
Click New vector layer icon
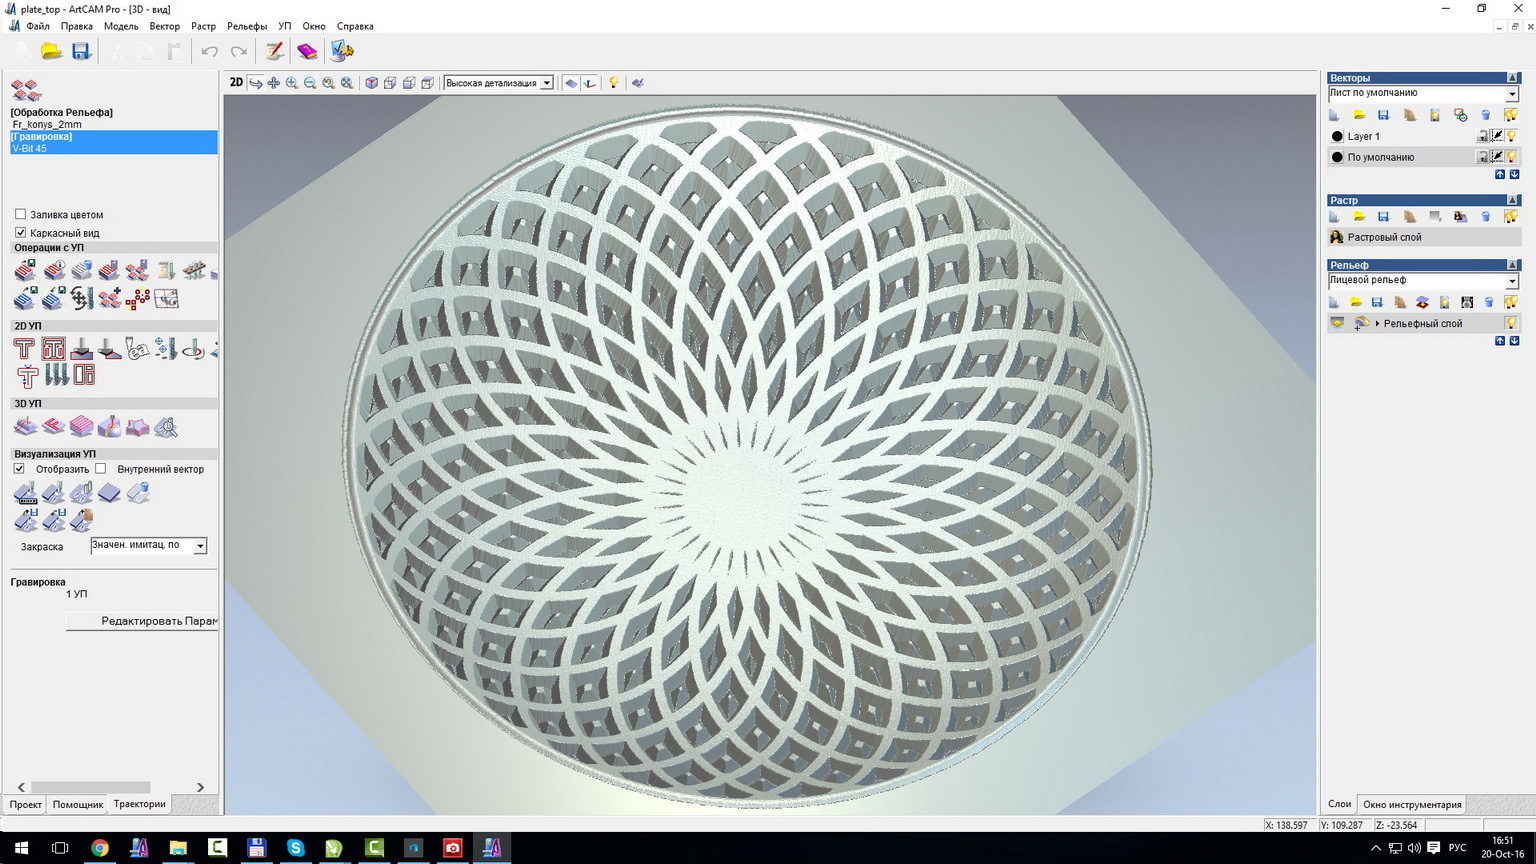1335,116
